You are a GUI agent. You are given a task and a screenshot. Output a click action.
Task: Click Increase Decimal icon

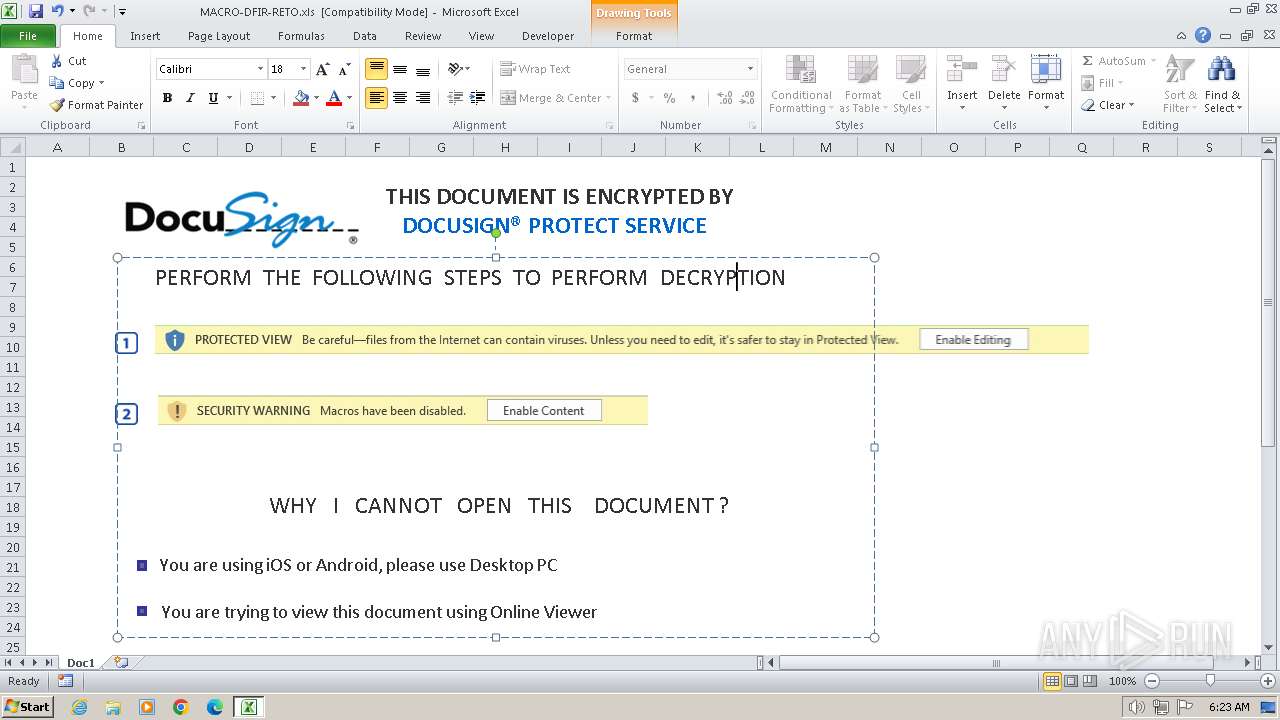point(724,98)
